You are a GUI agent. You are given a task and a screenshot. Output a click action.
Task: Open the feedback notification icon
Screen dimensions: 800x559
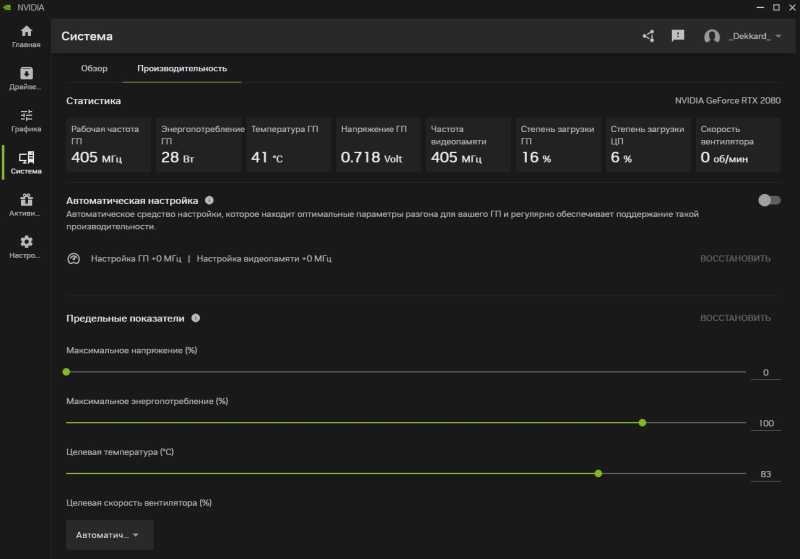click(x=678, y=36)
